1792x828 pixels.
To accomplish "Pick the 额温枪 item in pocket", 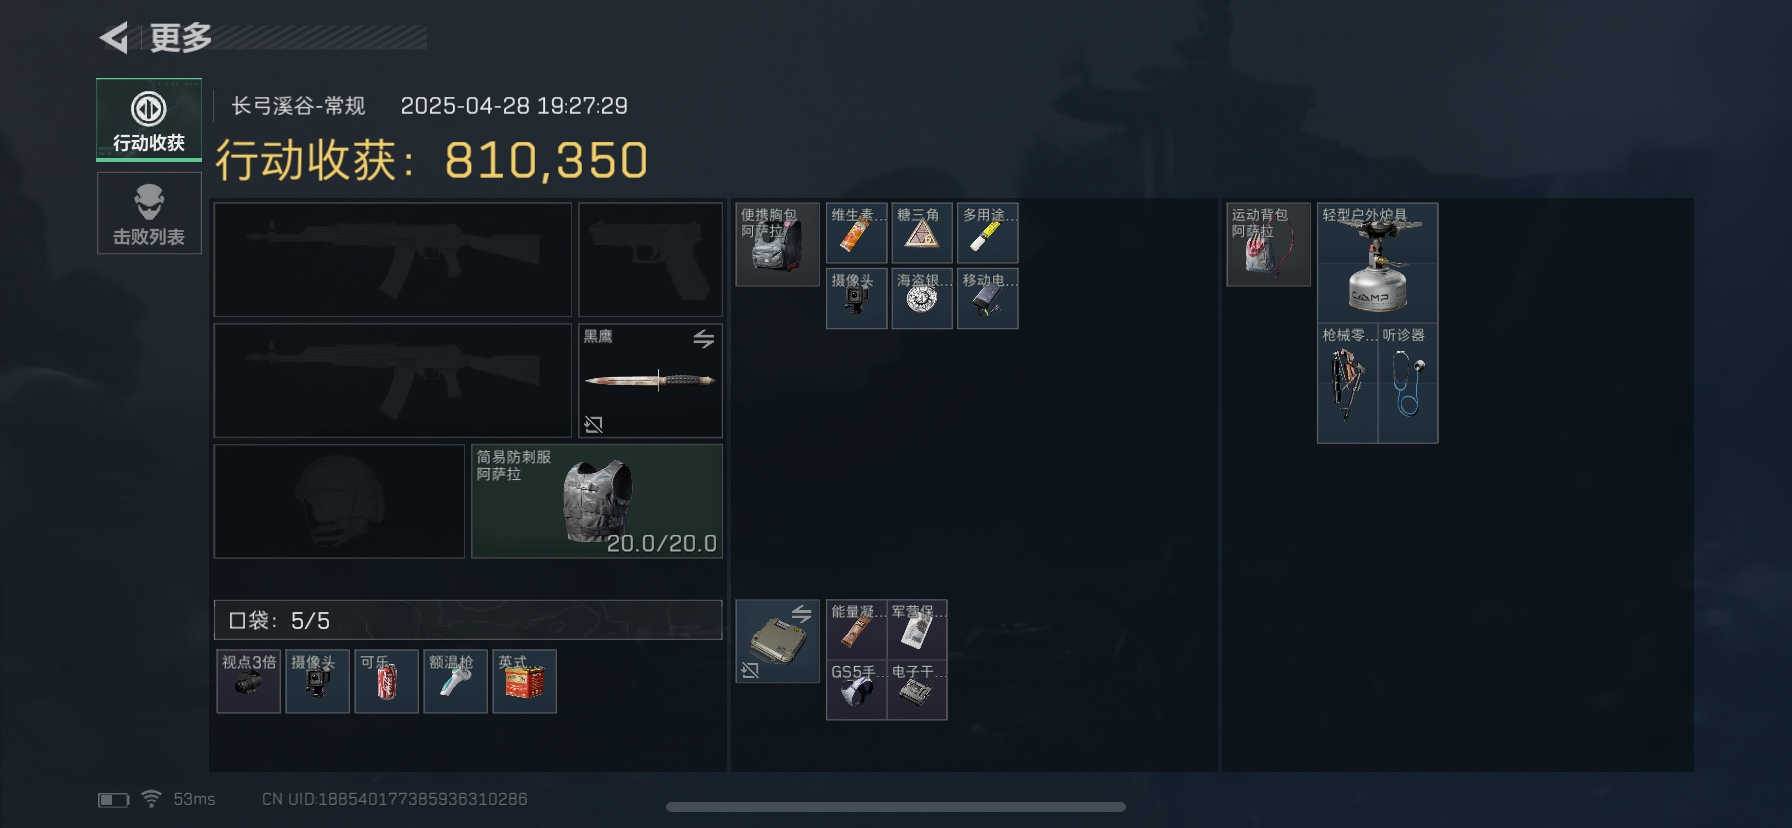I will click(x=455, y=681).
